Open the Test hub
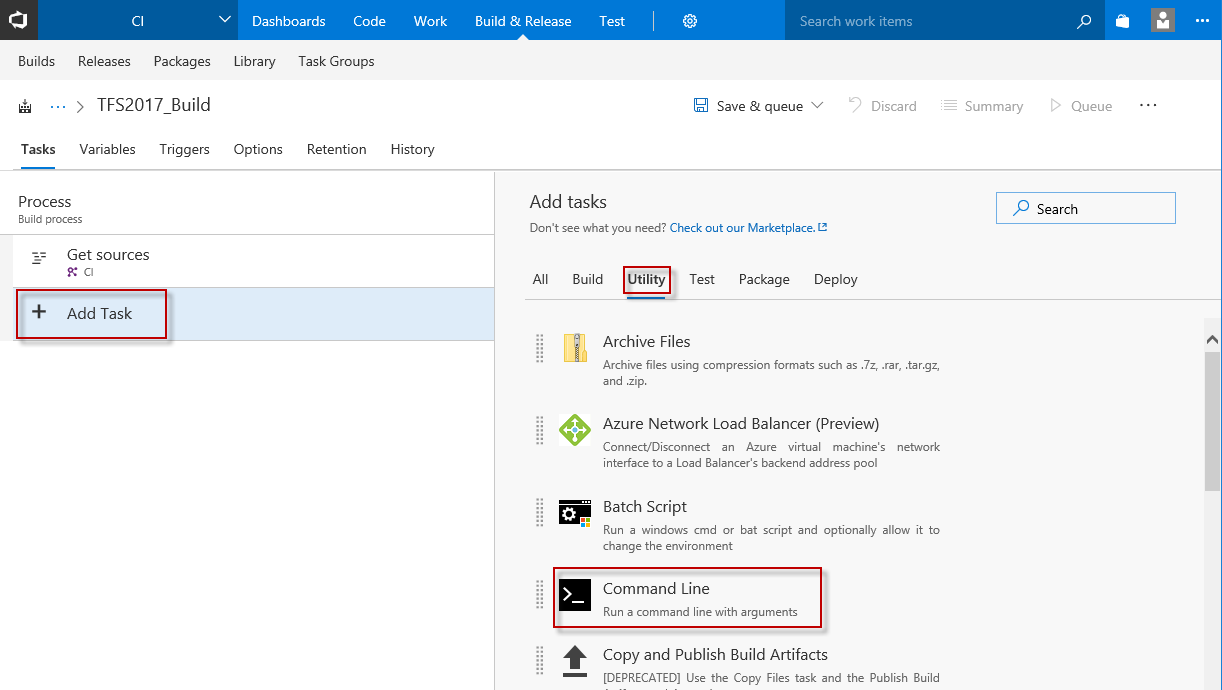Screen dimensions: 1222x690 [x=612, y=21]
